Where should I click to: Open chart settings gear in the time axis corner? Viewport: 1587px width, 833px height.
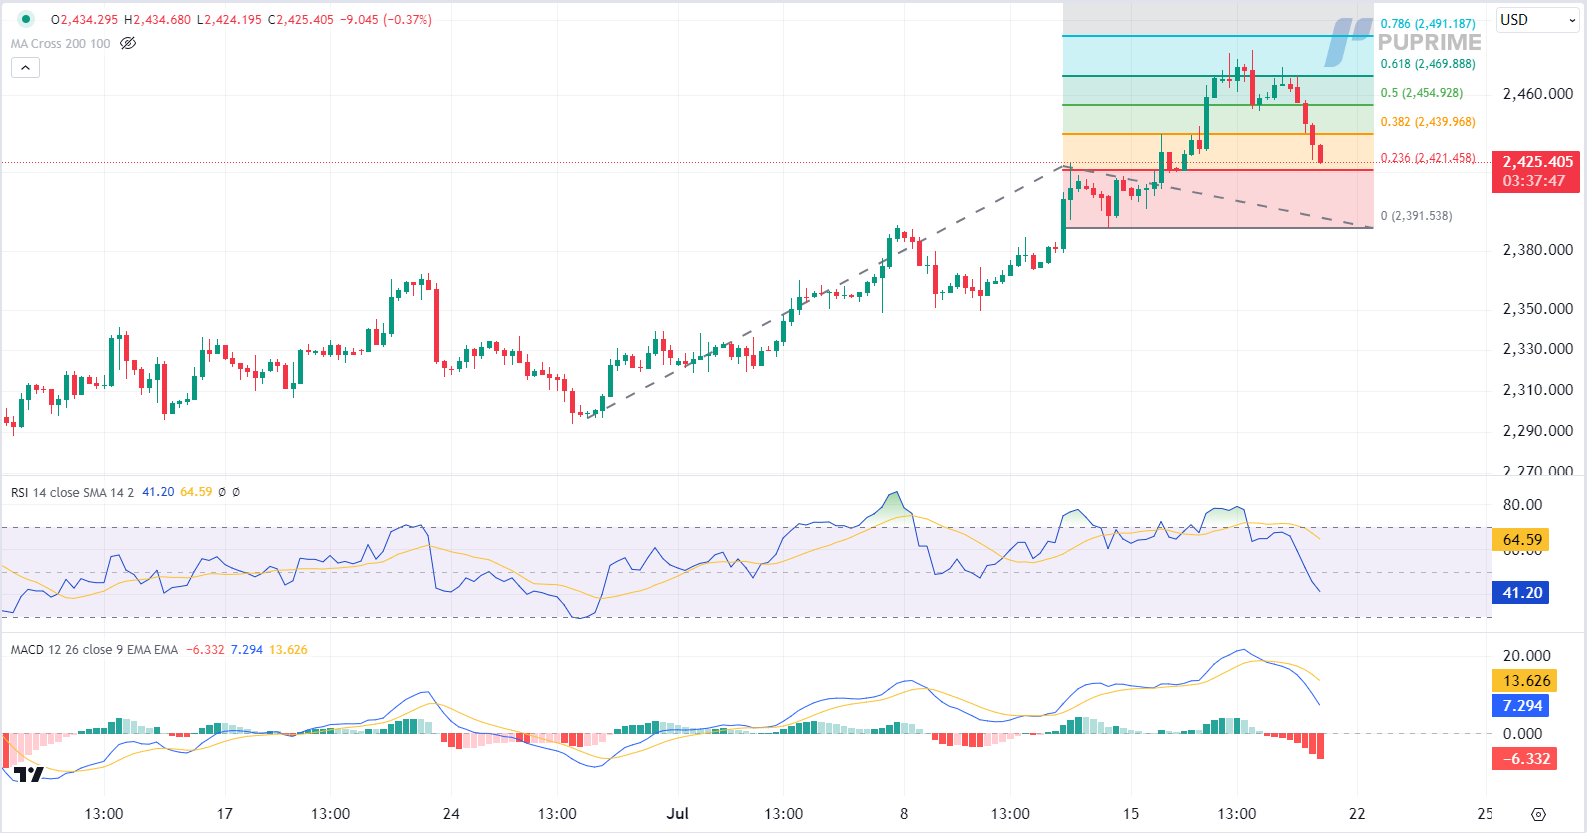coord(1538,814)
